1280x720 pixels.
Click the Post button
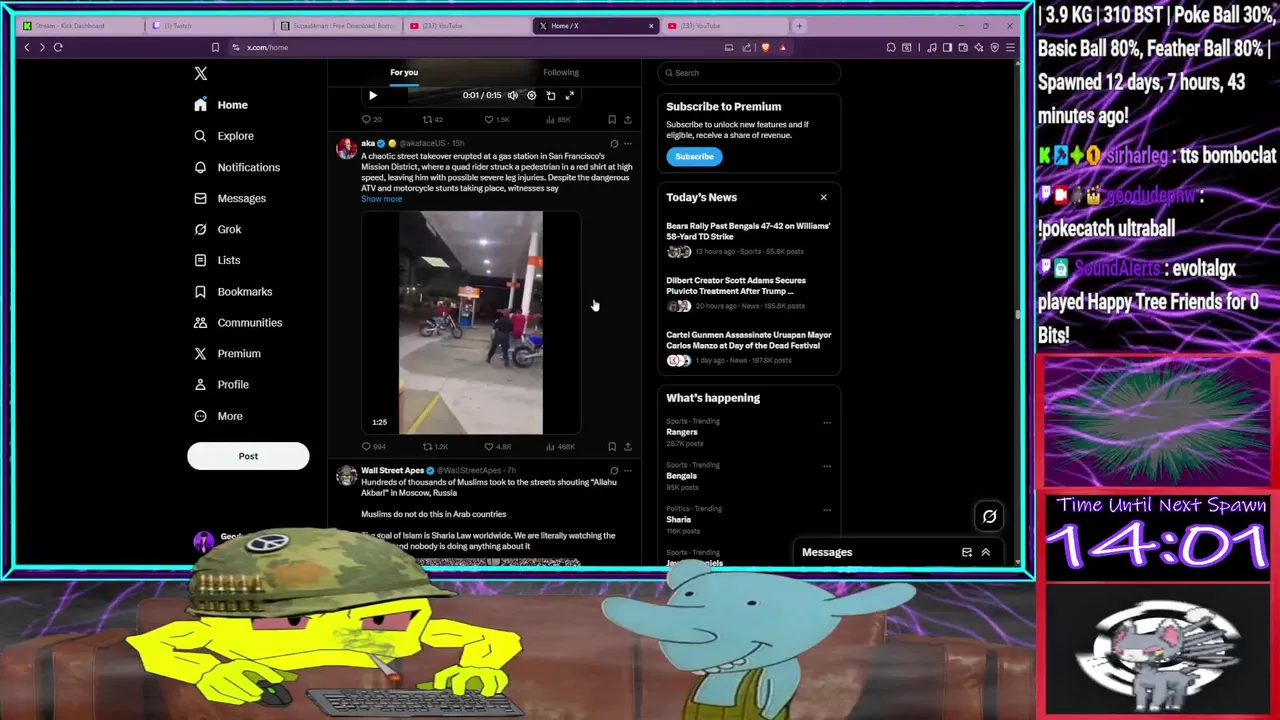click(x=248, y=456)
